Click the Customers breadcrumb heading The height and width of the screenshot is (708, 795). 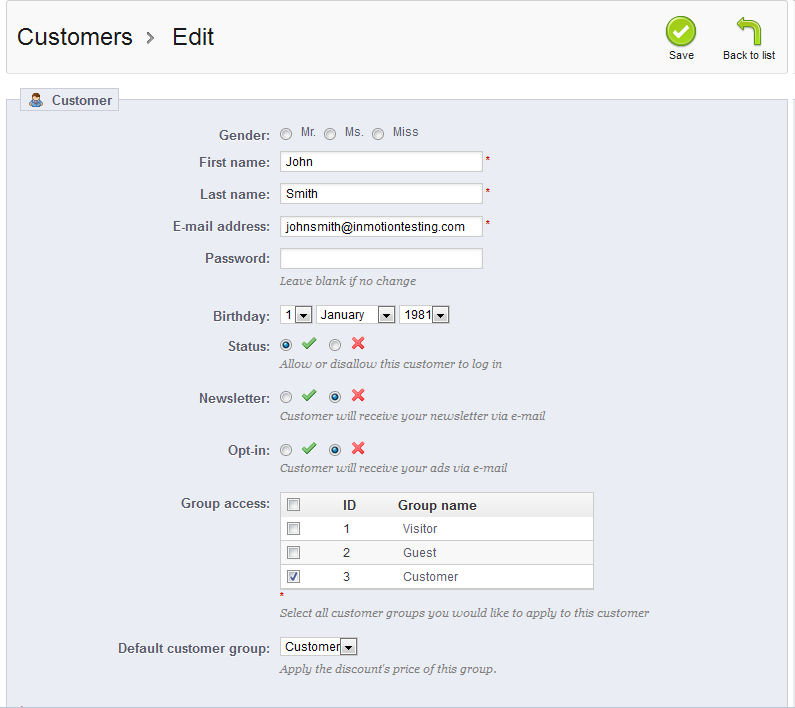coord(75,37)
